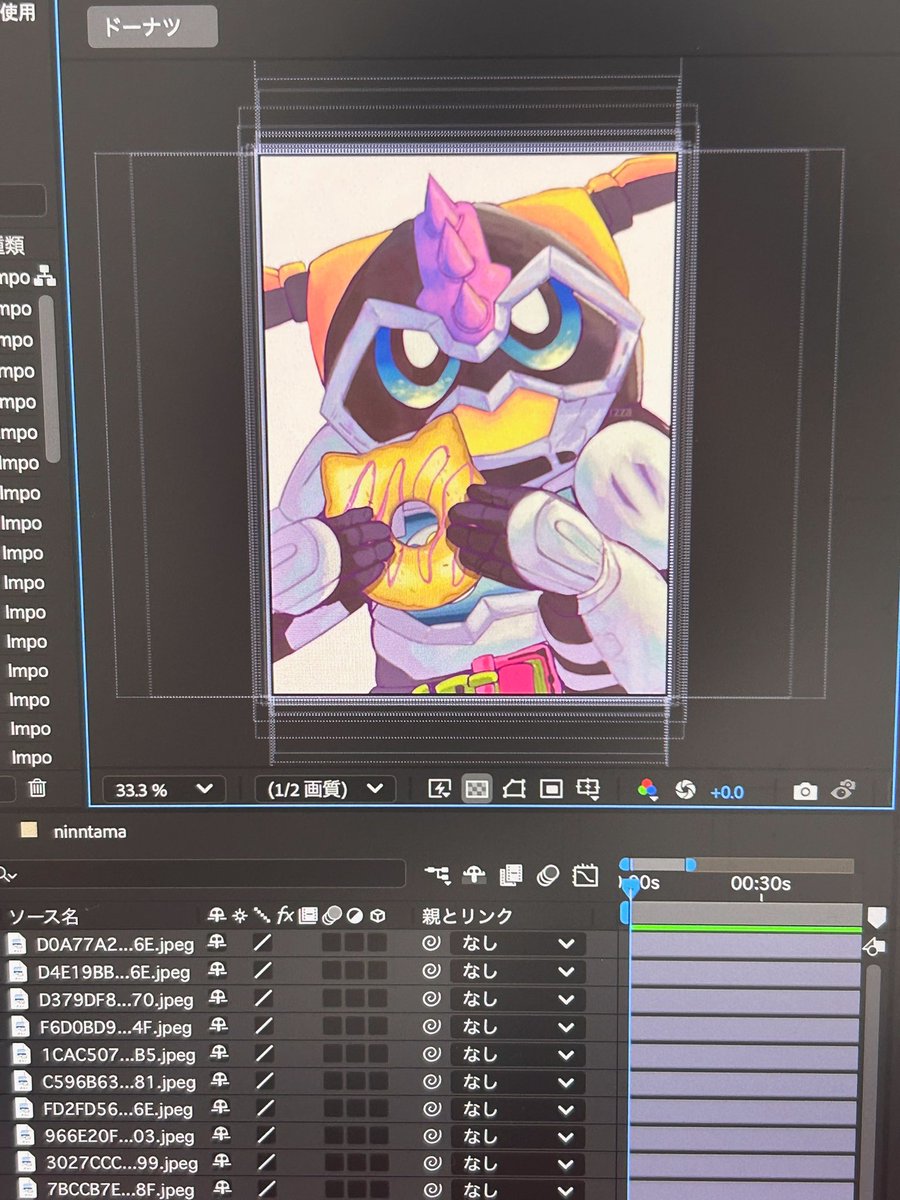Viewport: 900px width, 1200px height.
Task: Select the C596B63...81.jpeg layer
Action: [x=118, y=1082]
